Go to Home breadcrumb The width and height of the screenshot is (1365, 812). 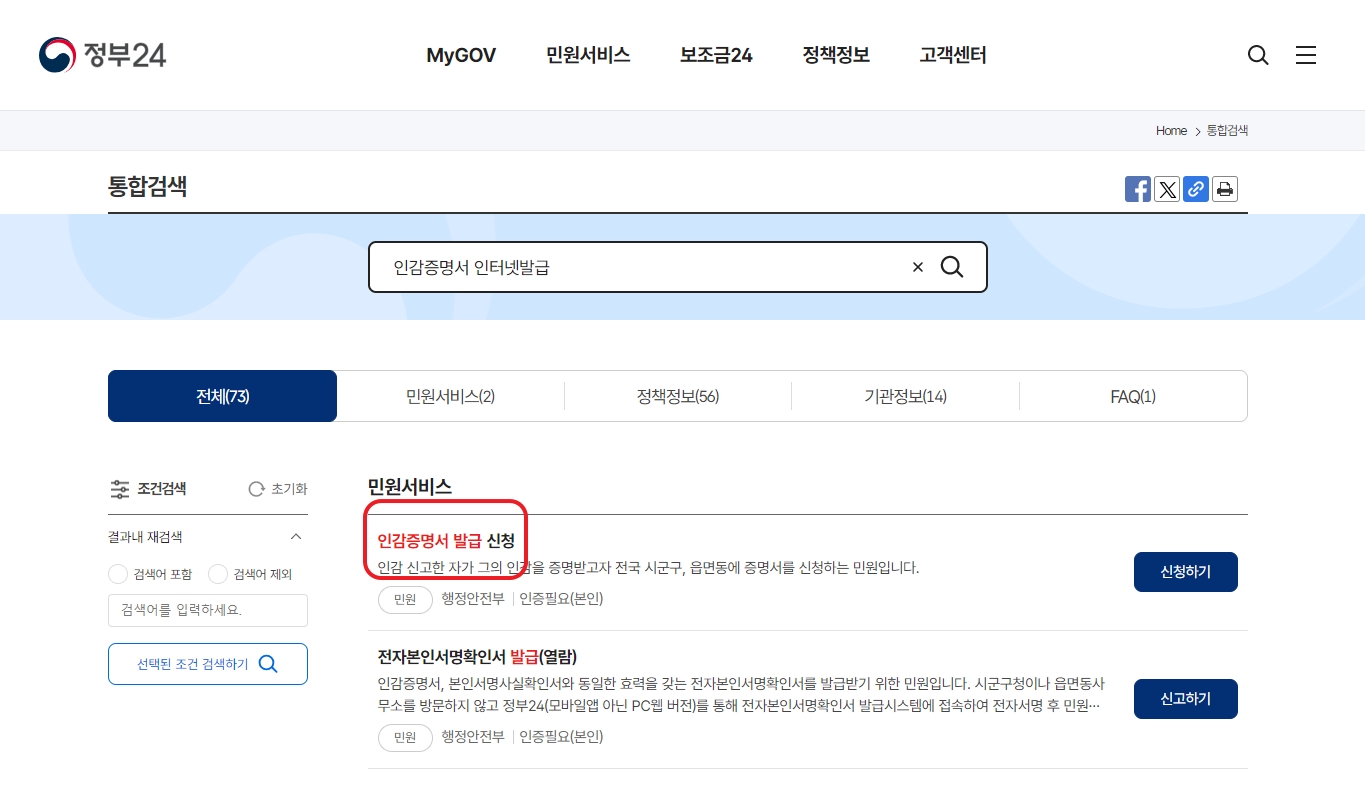point(1171,131)
